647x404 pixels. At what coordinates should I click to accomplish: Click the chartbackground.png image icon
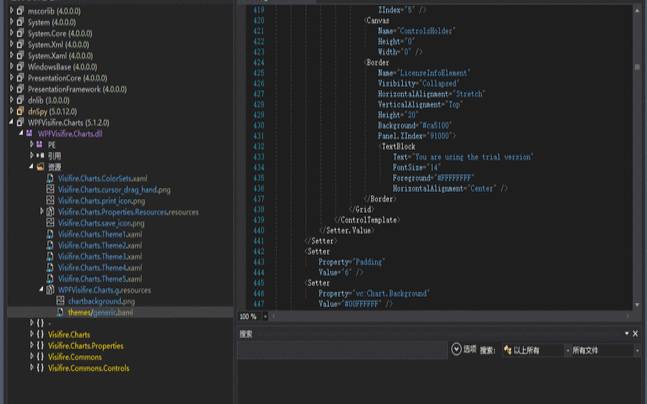pyautogui.click(x=59, y=300)
